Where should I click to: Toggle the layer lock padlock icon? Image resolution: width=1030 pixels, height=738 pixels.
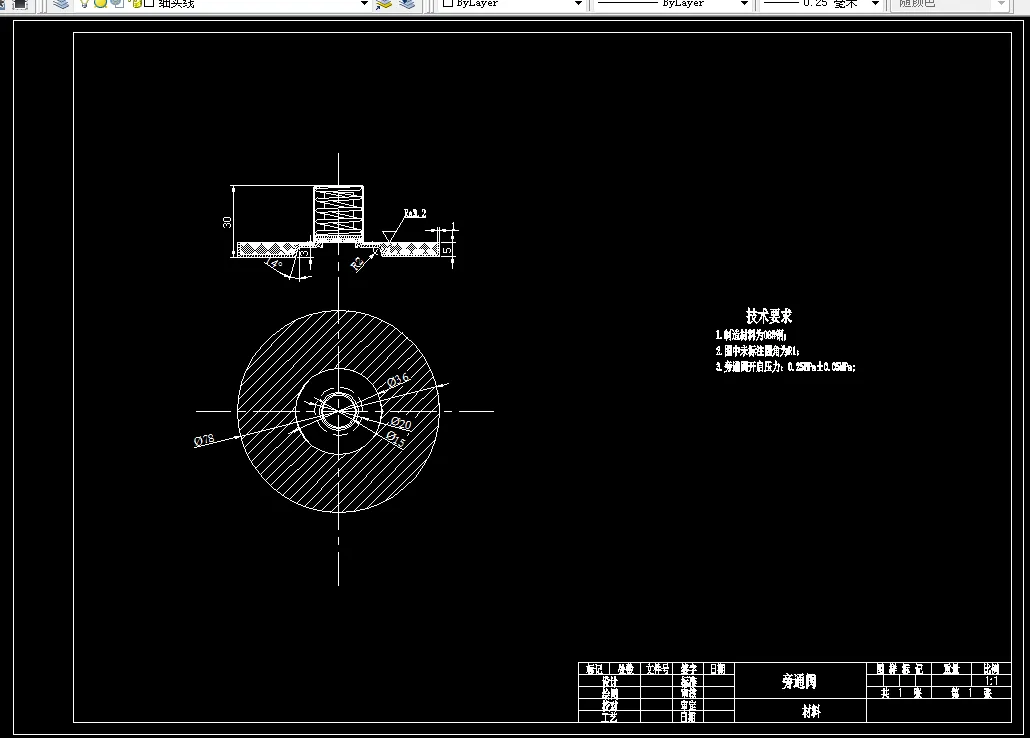(x=135, y=4)
